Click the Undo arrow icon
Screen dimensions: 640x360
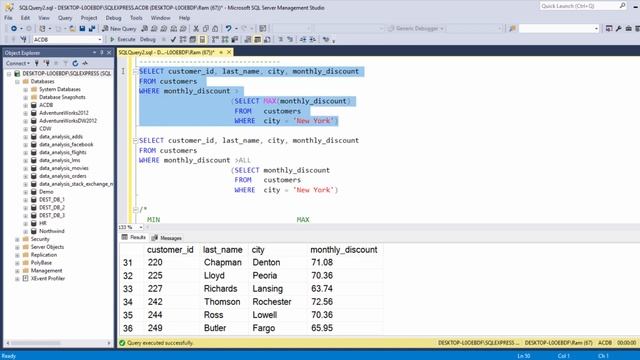point(228,29)
